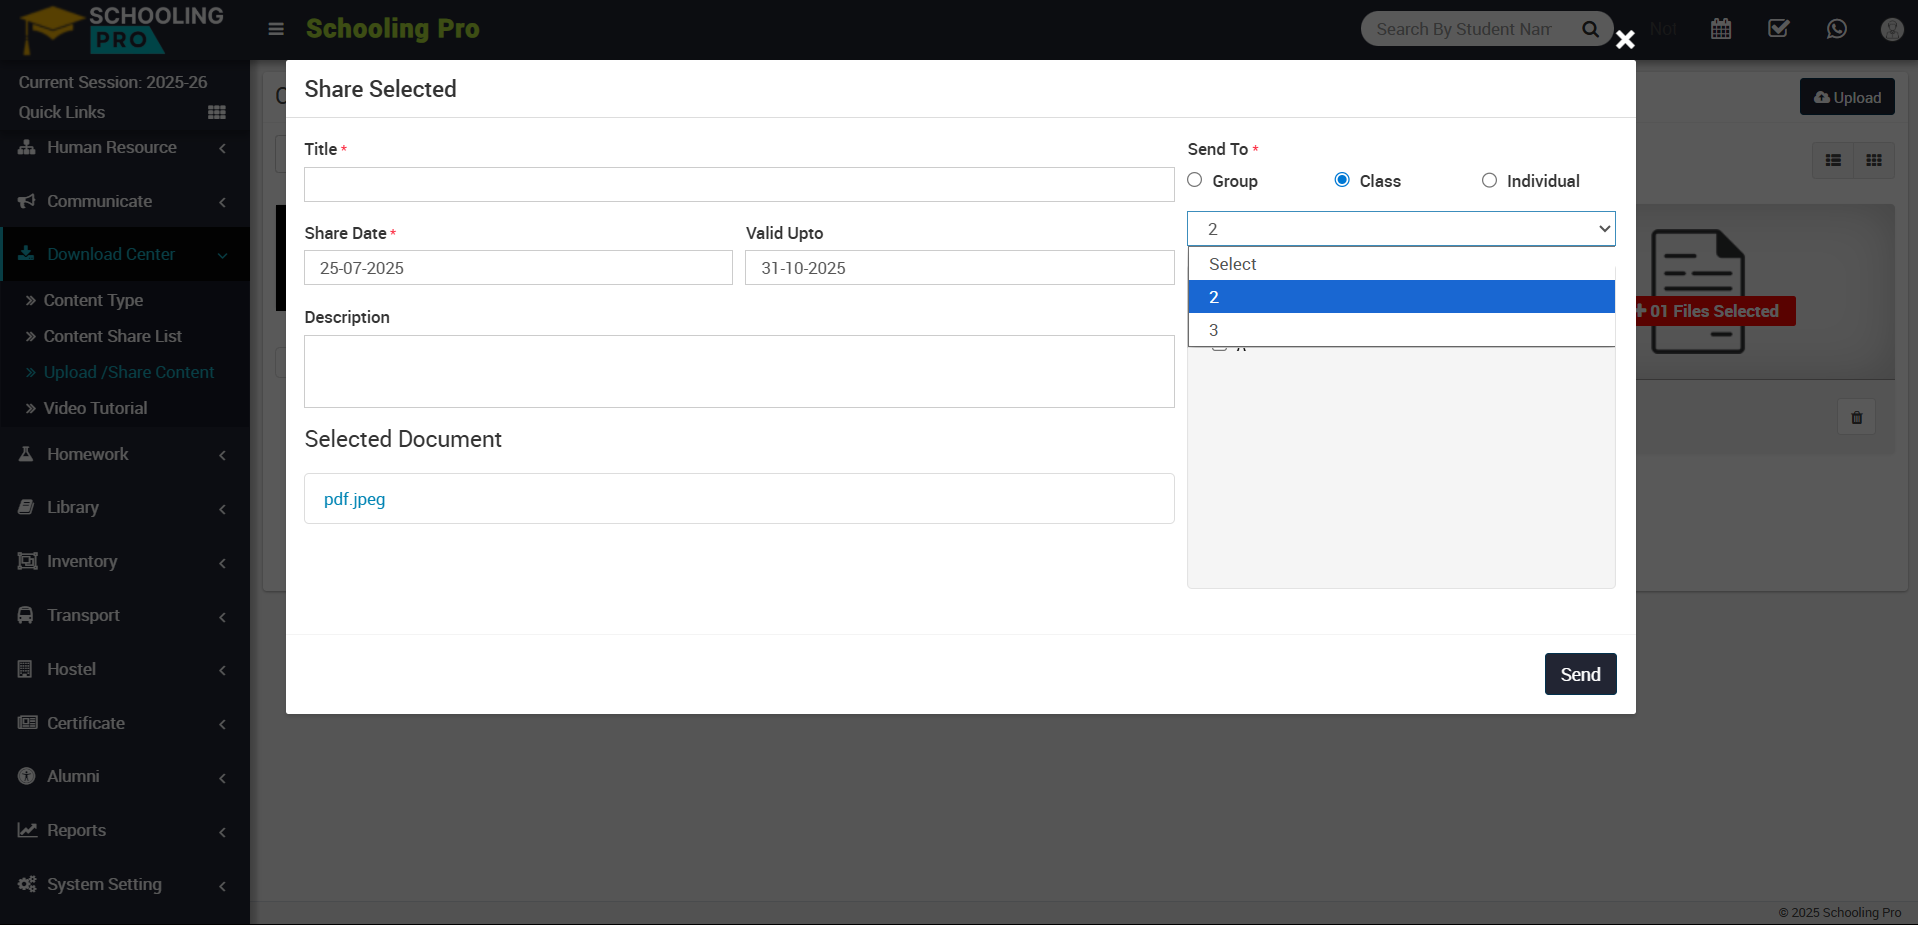The height and width of the screenshot is (925, 1918).
Task: Click the System Setting gears icon
Action: tap(27, 884)
